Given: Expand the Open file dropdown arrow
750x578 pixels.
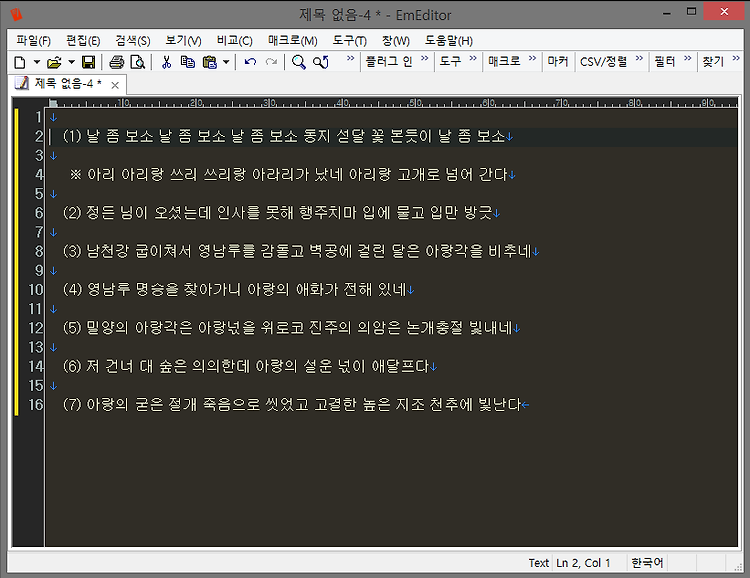Looking at the screenshot, I should click(x=72, y=62).
